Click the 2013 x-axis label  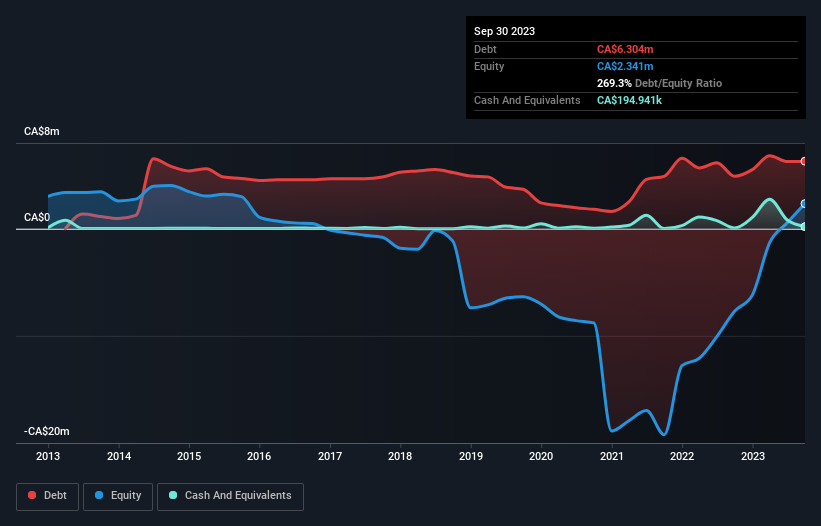[x=48, y=456]
